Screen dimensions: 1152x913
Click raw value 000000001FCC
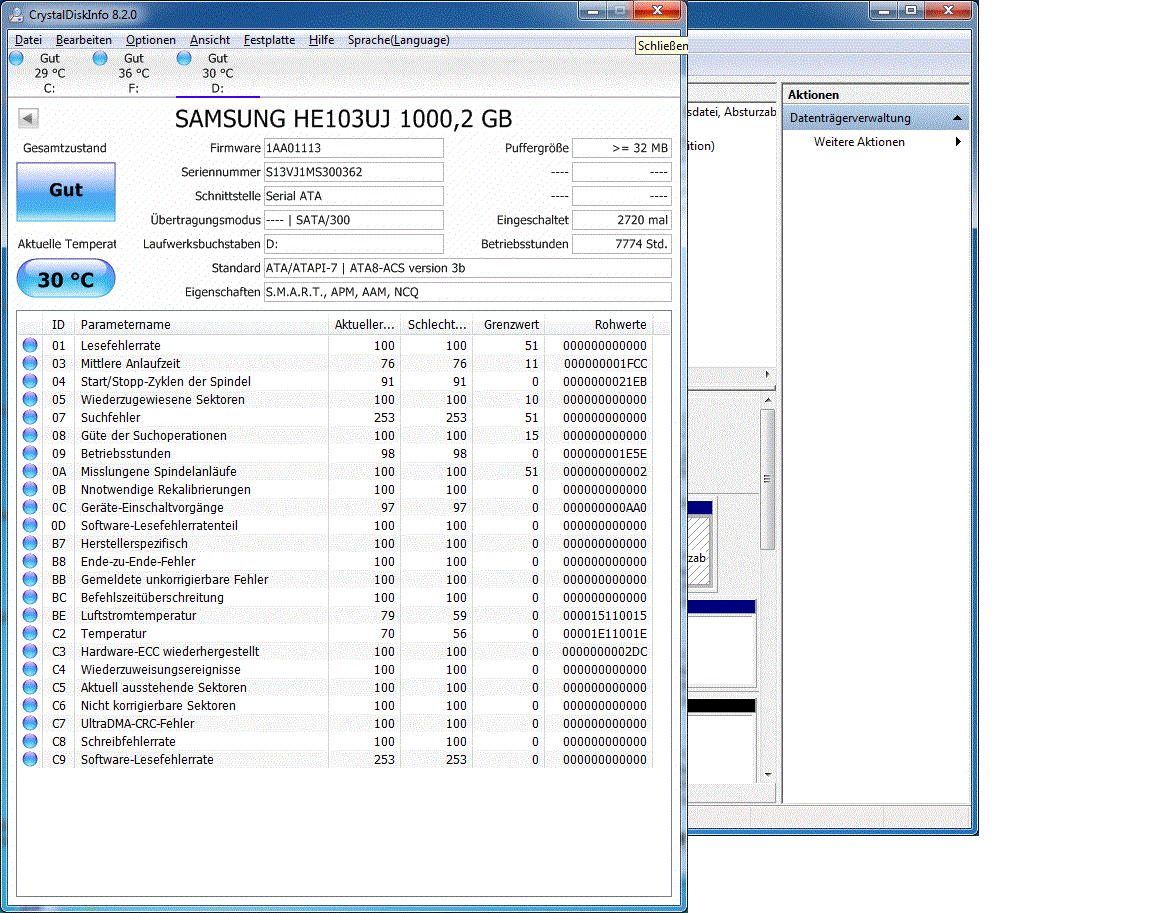(x=605, y=364)
